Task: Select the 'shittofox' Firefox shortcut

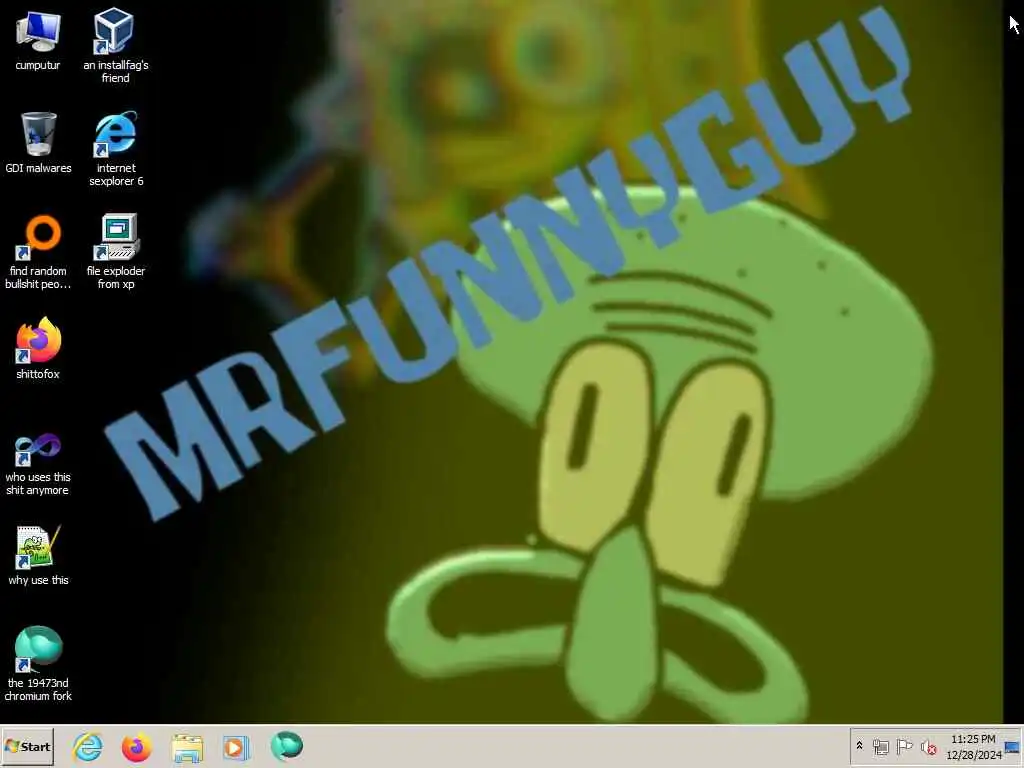Action: click(x=38, y=348)
